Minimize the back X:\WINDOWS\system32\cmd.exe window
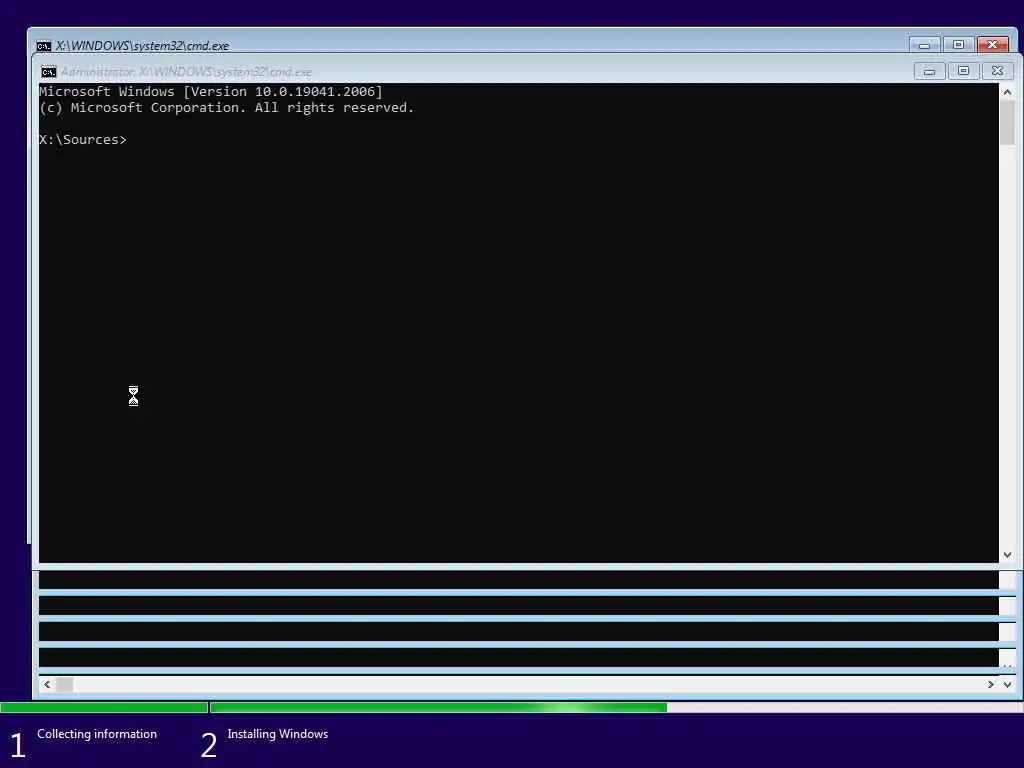This screenshot has height=768, width=1024. tap(924, 45)
